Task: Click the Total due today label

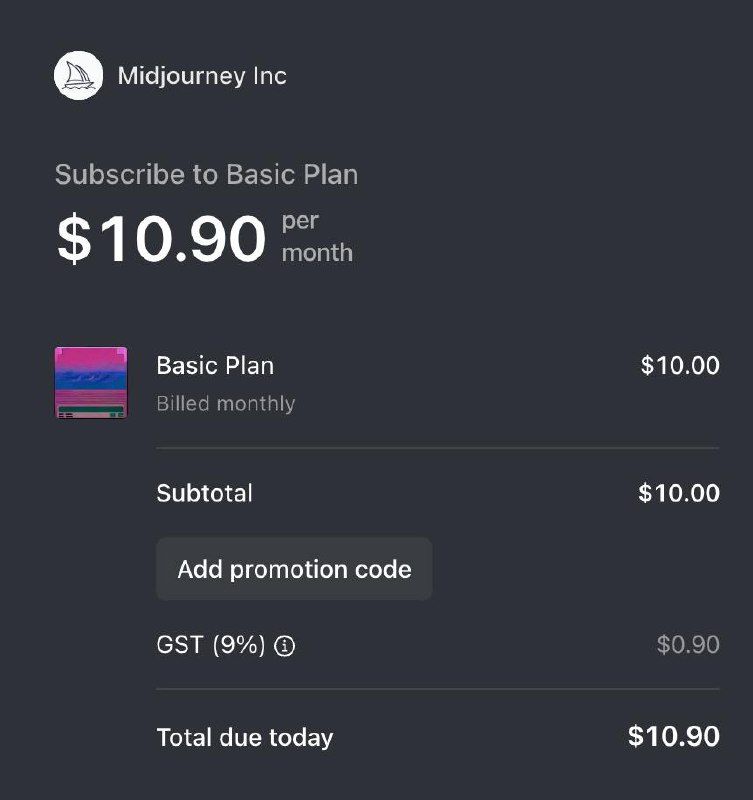Action: pyautogui.click(x=245, y=738)
